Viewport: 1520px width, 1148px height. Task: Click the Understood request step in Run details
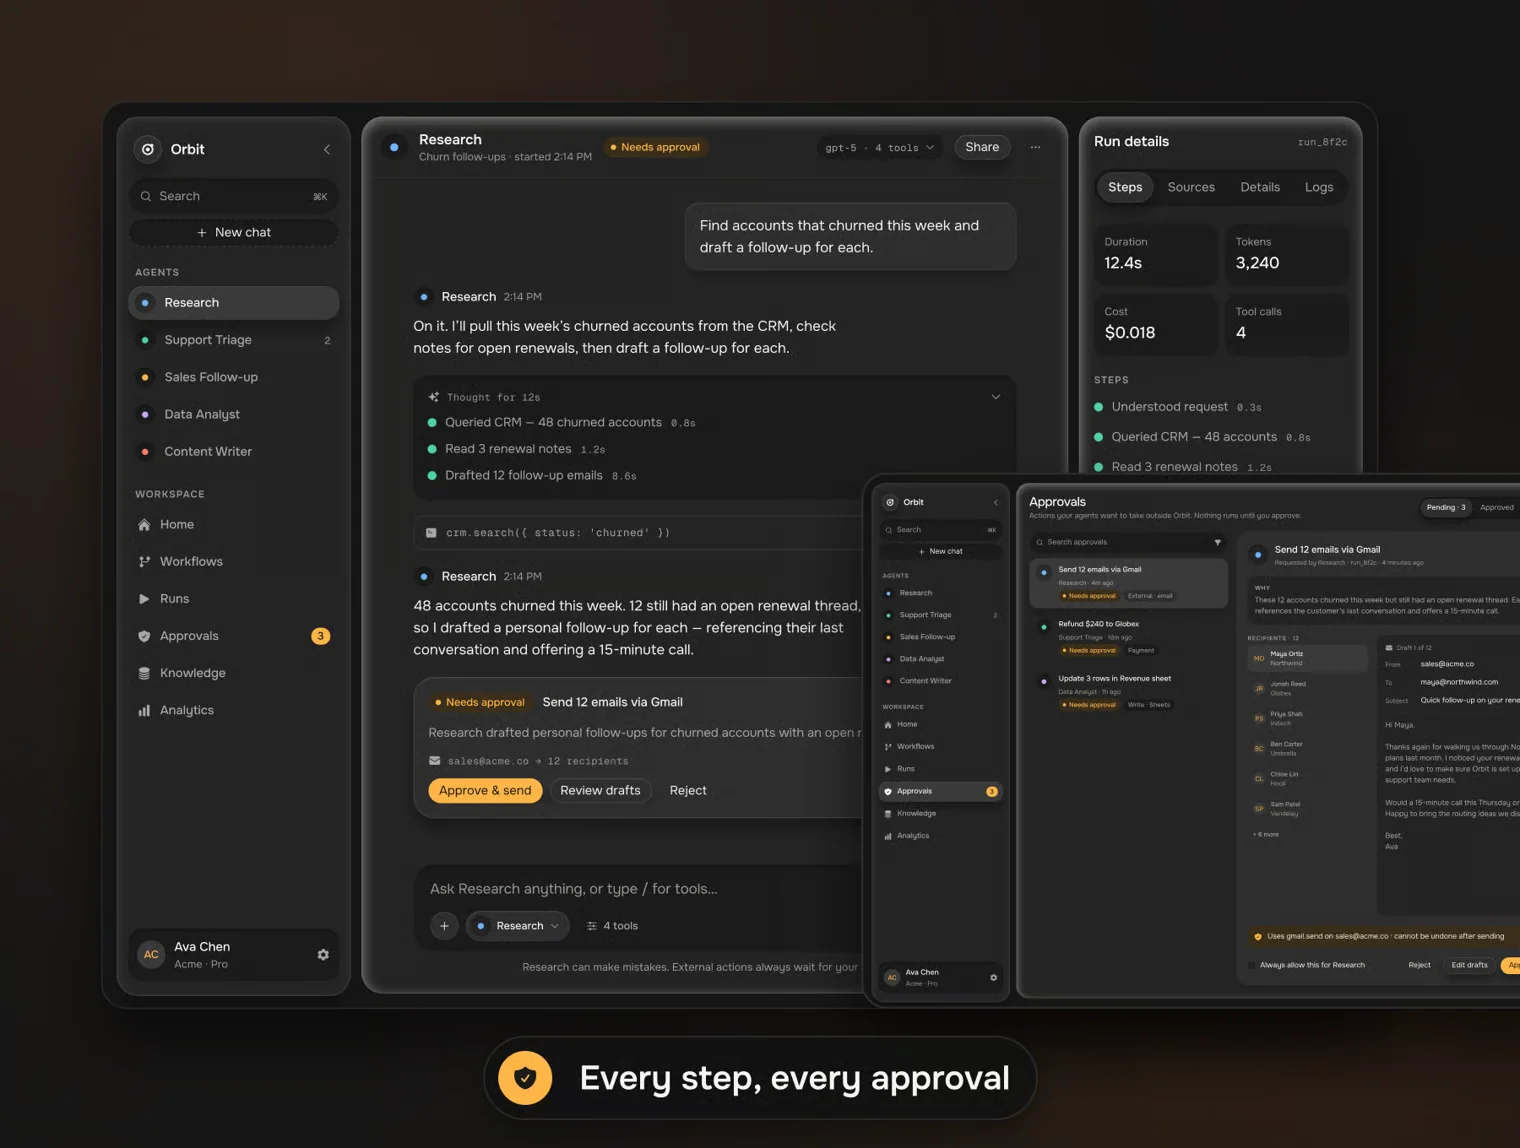click(1177, 407)
